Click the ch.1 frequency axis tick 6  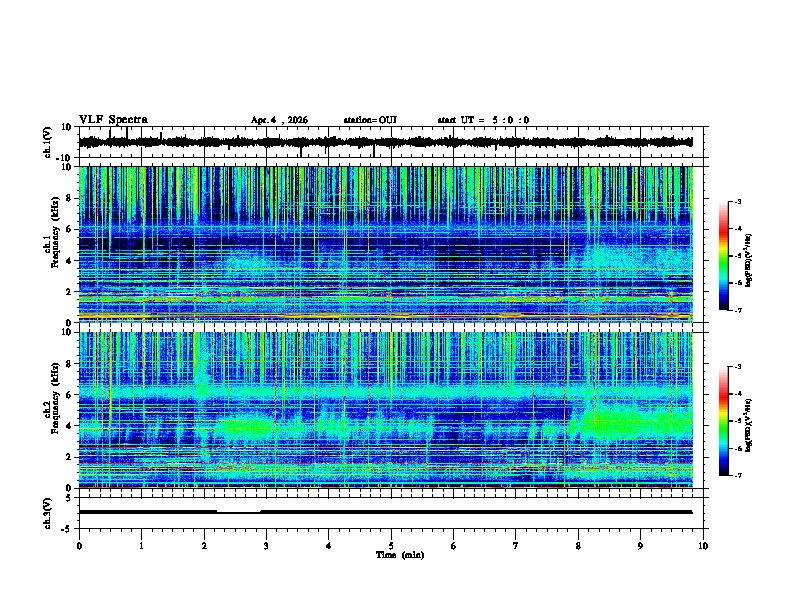tap(69, 229)
